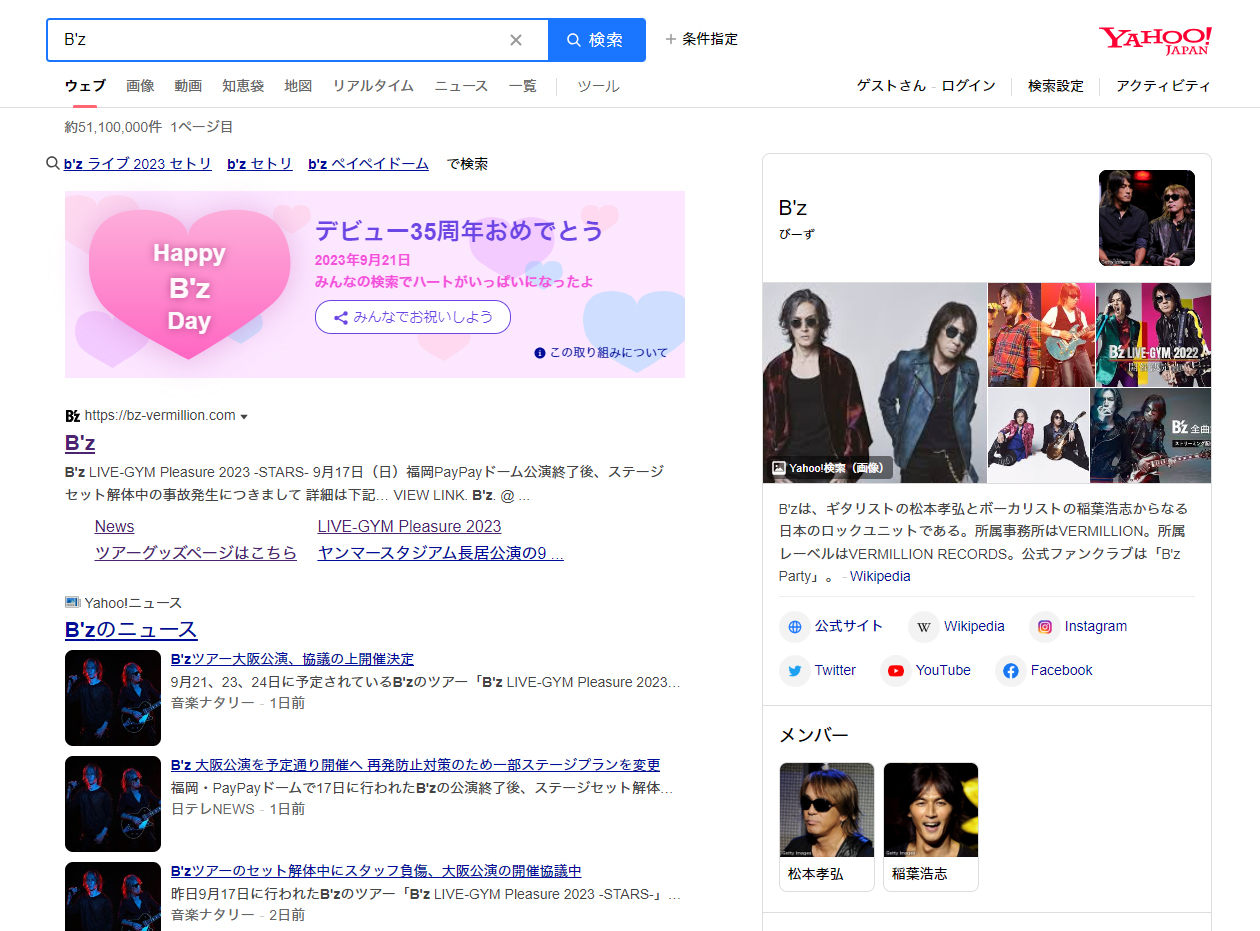The width and height of the screenshot is (1260, 931).
Task: Click the Happy B'z Day heart graphic
Action: point(189,284)
